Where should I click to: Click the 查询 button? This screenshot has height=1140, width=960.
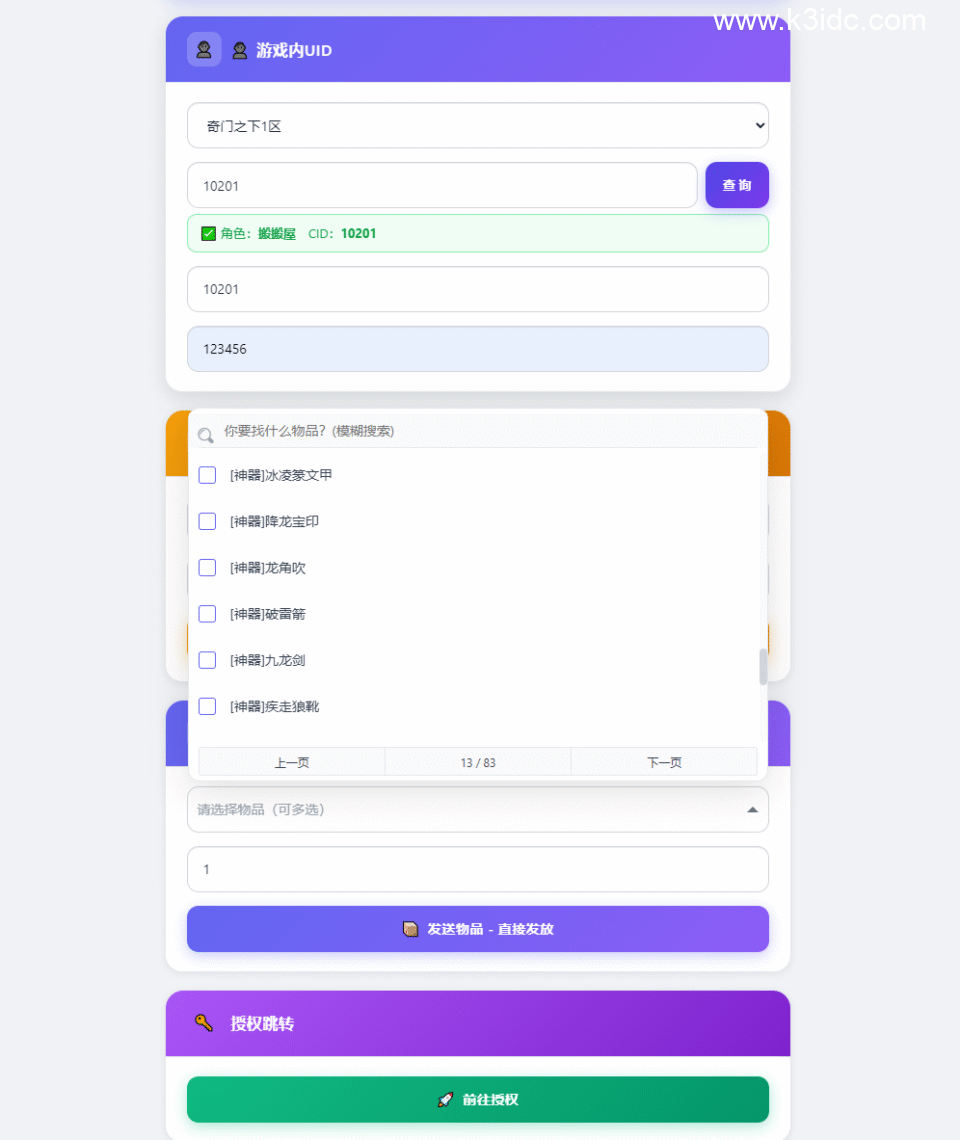pyautogui.click(x=737, y=185)
